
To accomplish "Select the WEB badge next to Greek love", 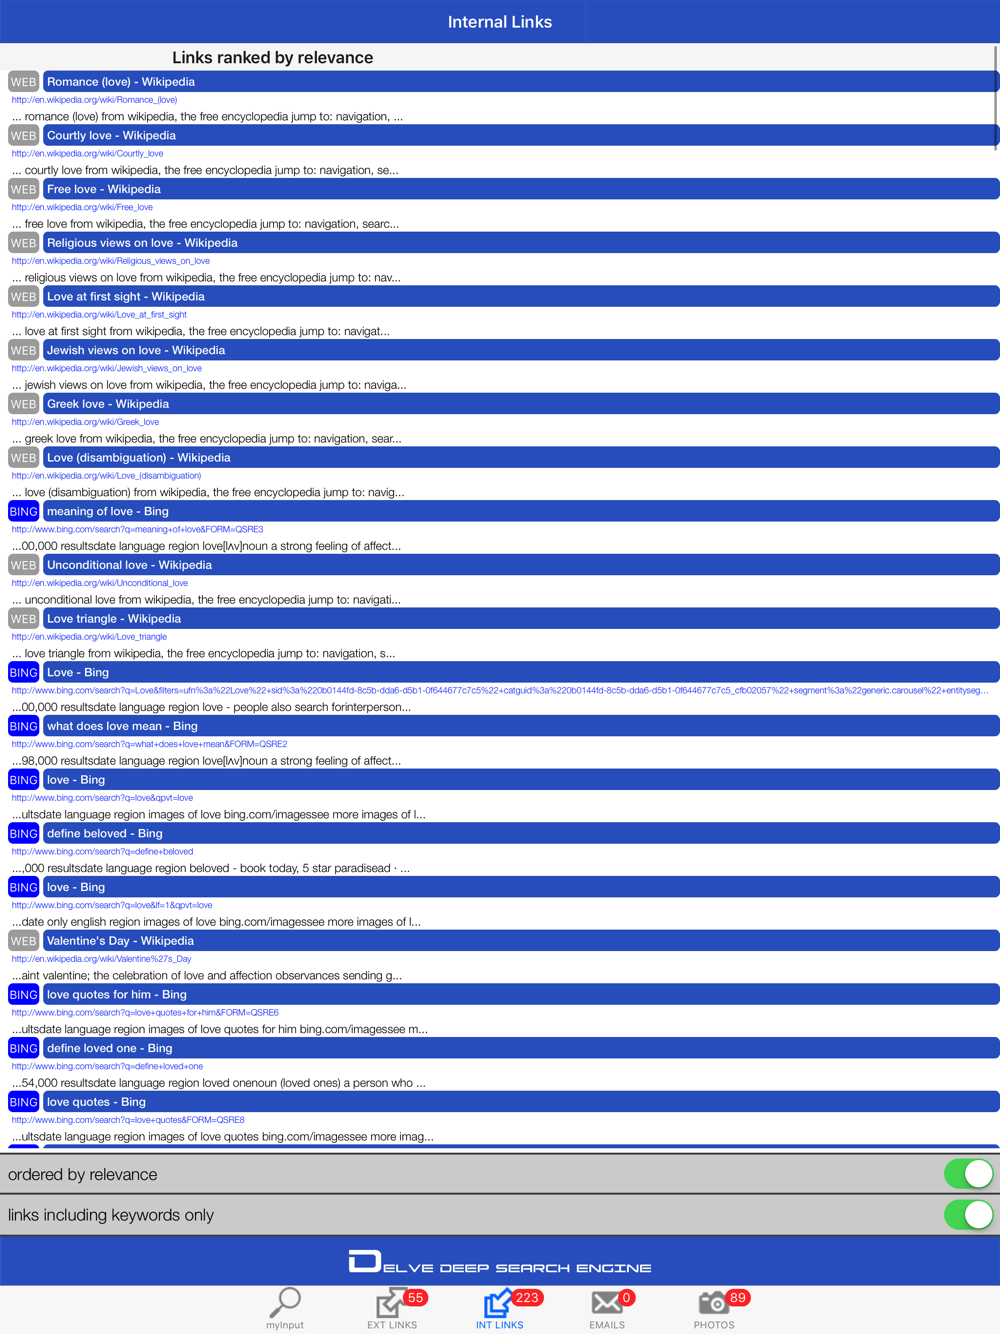I will pyautogui.click(x=23, y=404).
